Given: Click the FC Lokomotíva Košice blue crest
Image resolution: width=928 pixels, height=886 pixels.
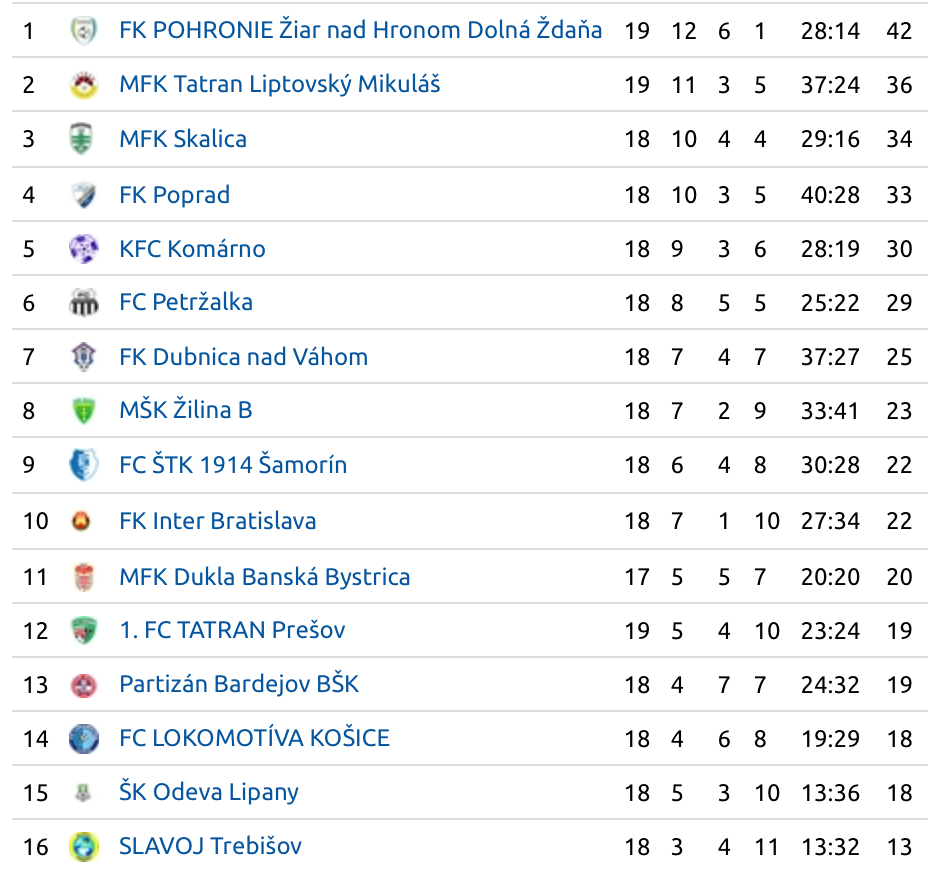Looking at the screenshot, I should click(83, 739).
